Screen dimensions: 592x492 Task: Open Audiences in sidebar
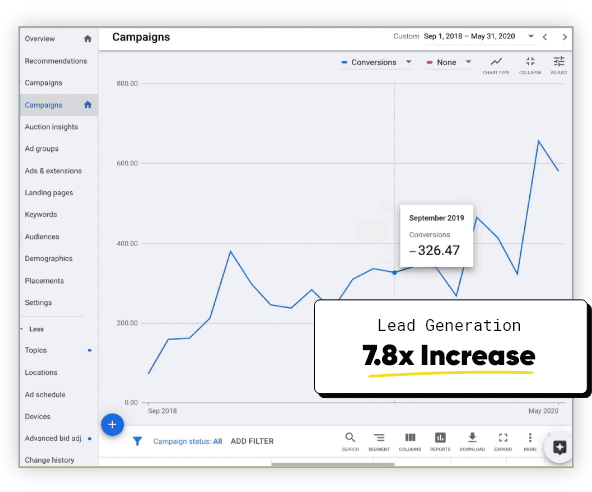coord(42,237)
